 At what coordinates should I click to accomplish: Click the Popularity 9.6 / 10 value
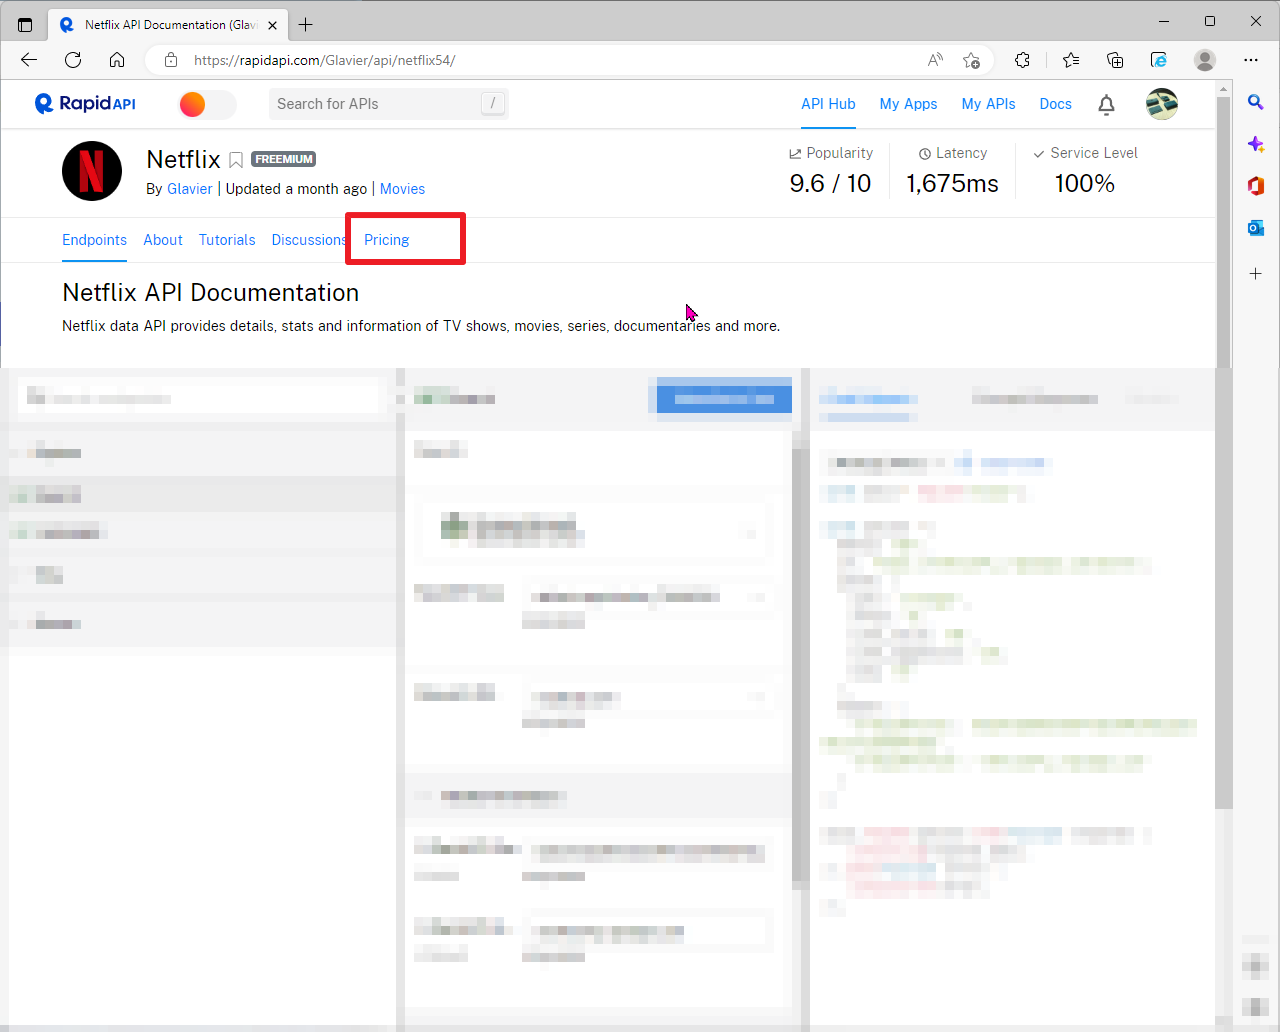click(830, 184)
